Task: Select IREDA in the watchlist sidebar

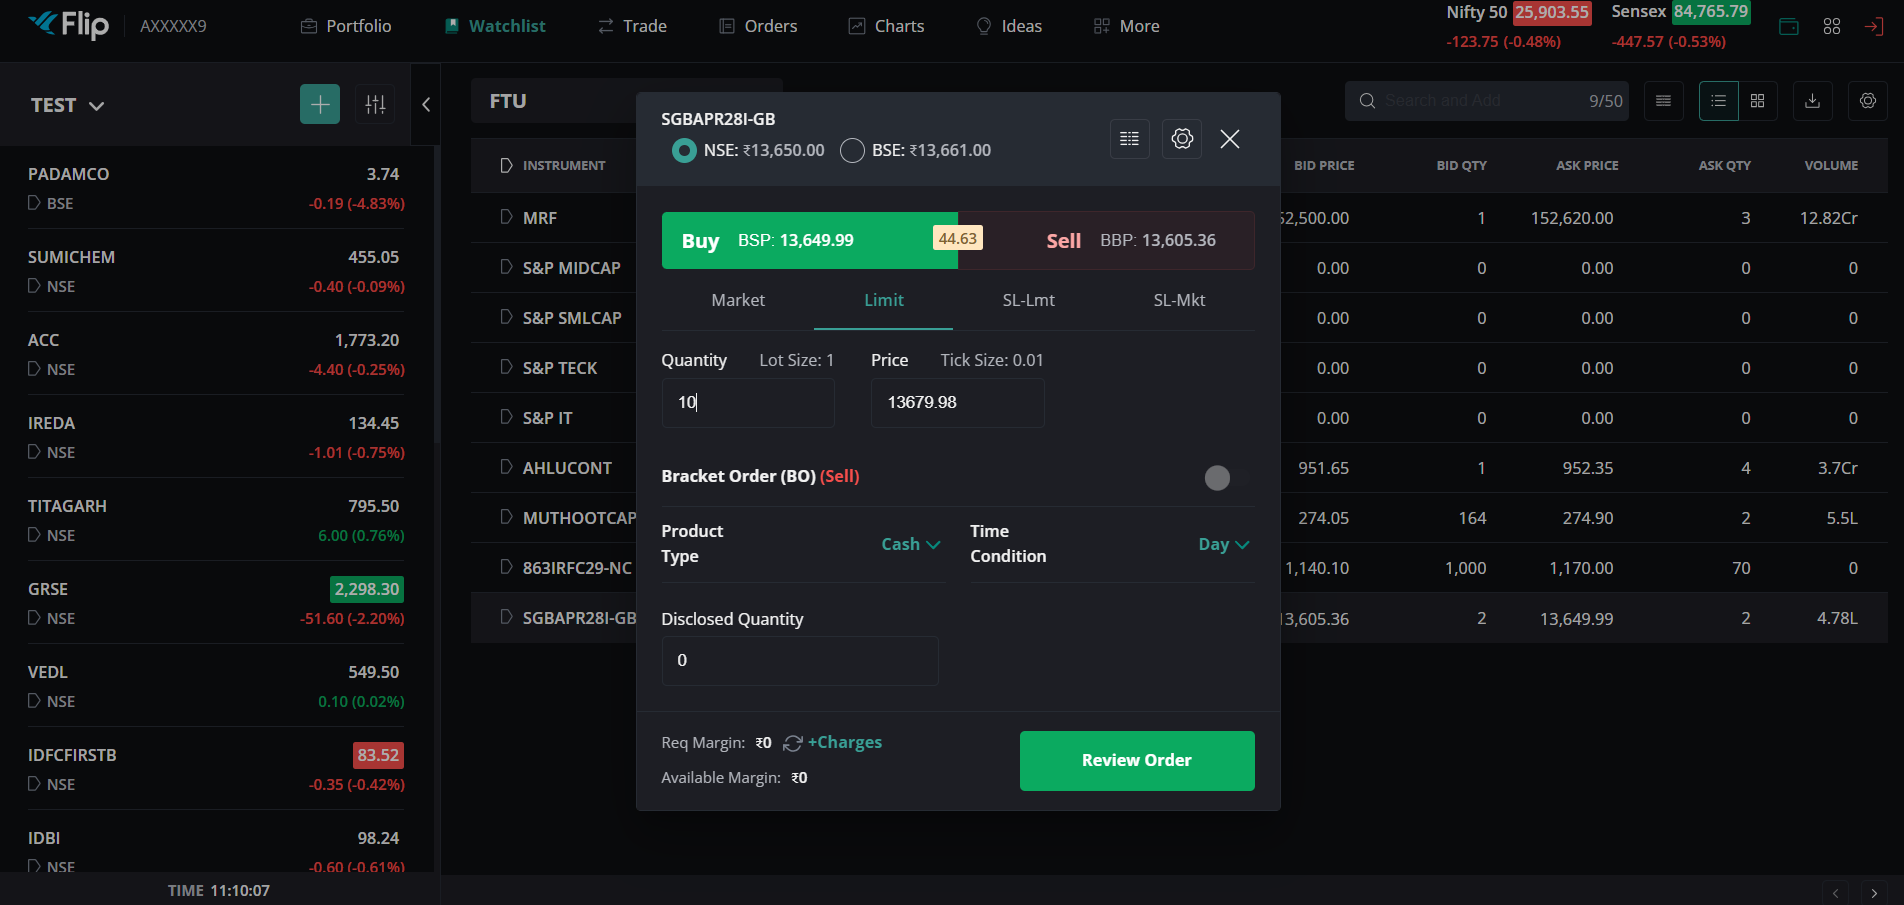Action: (216, 437)
